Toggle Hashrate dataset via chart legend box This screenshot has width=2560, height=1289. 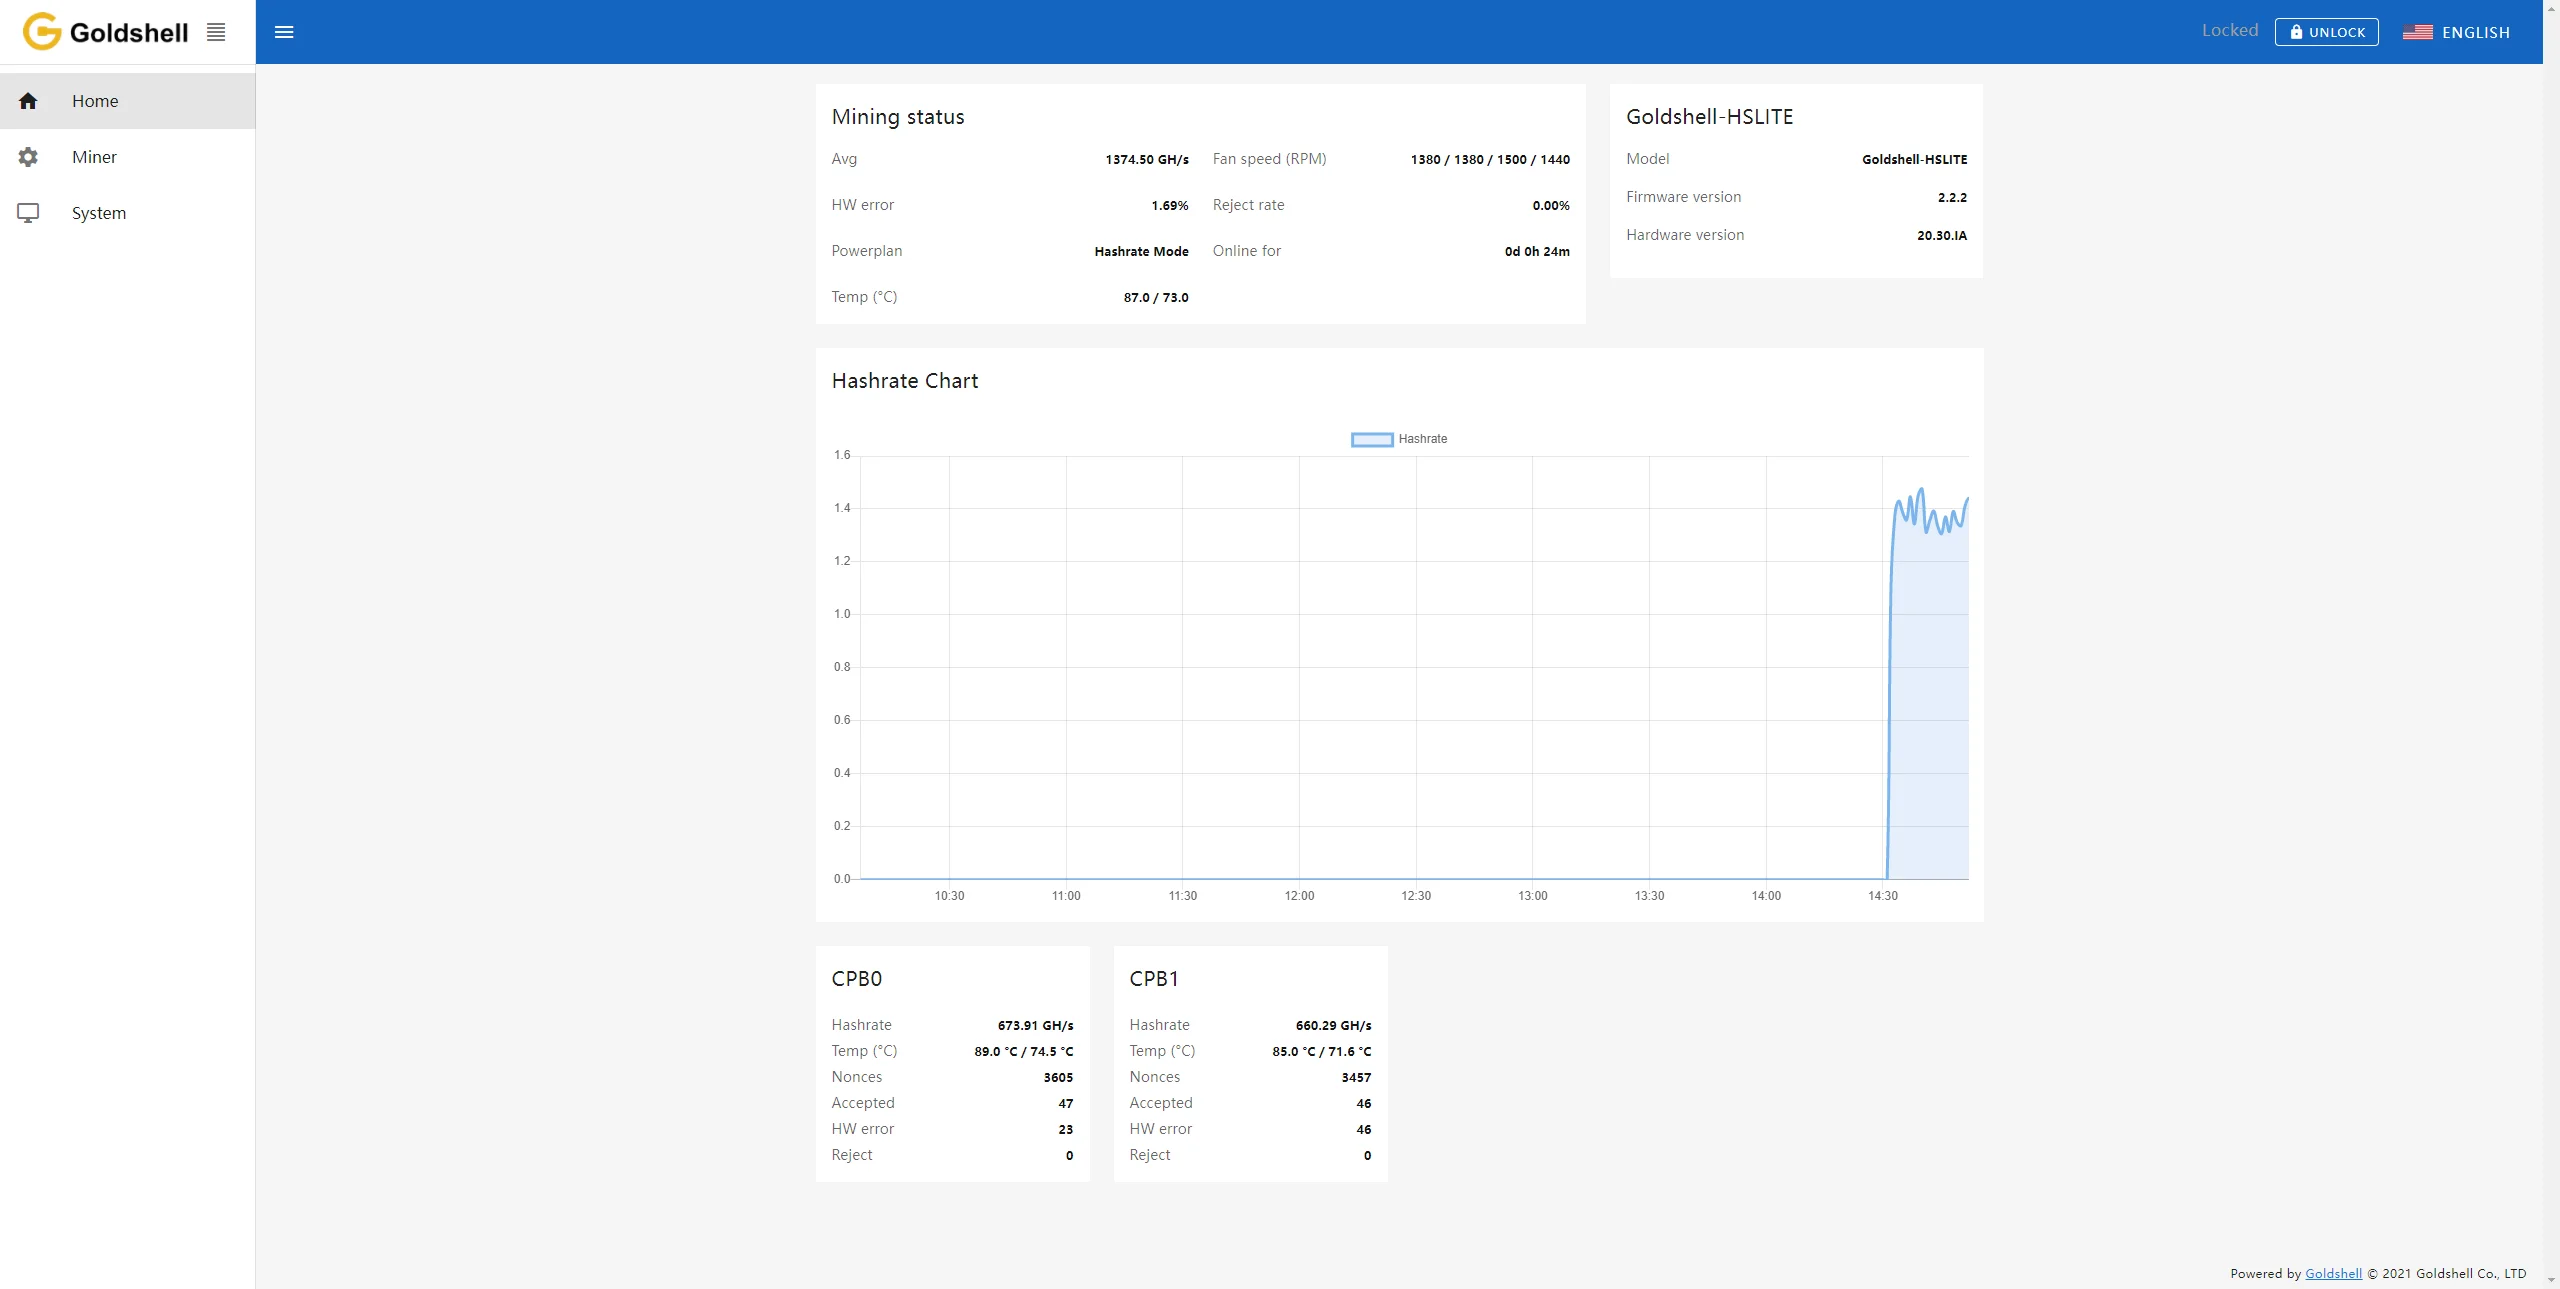1371,439
